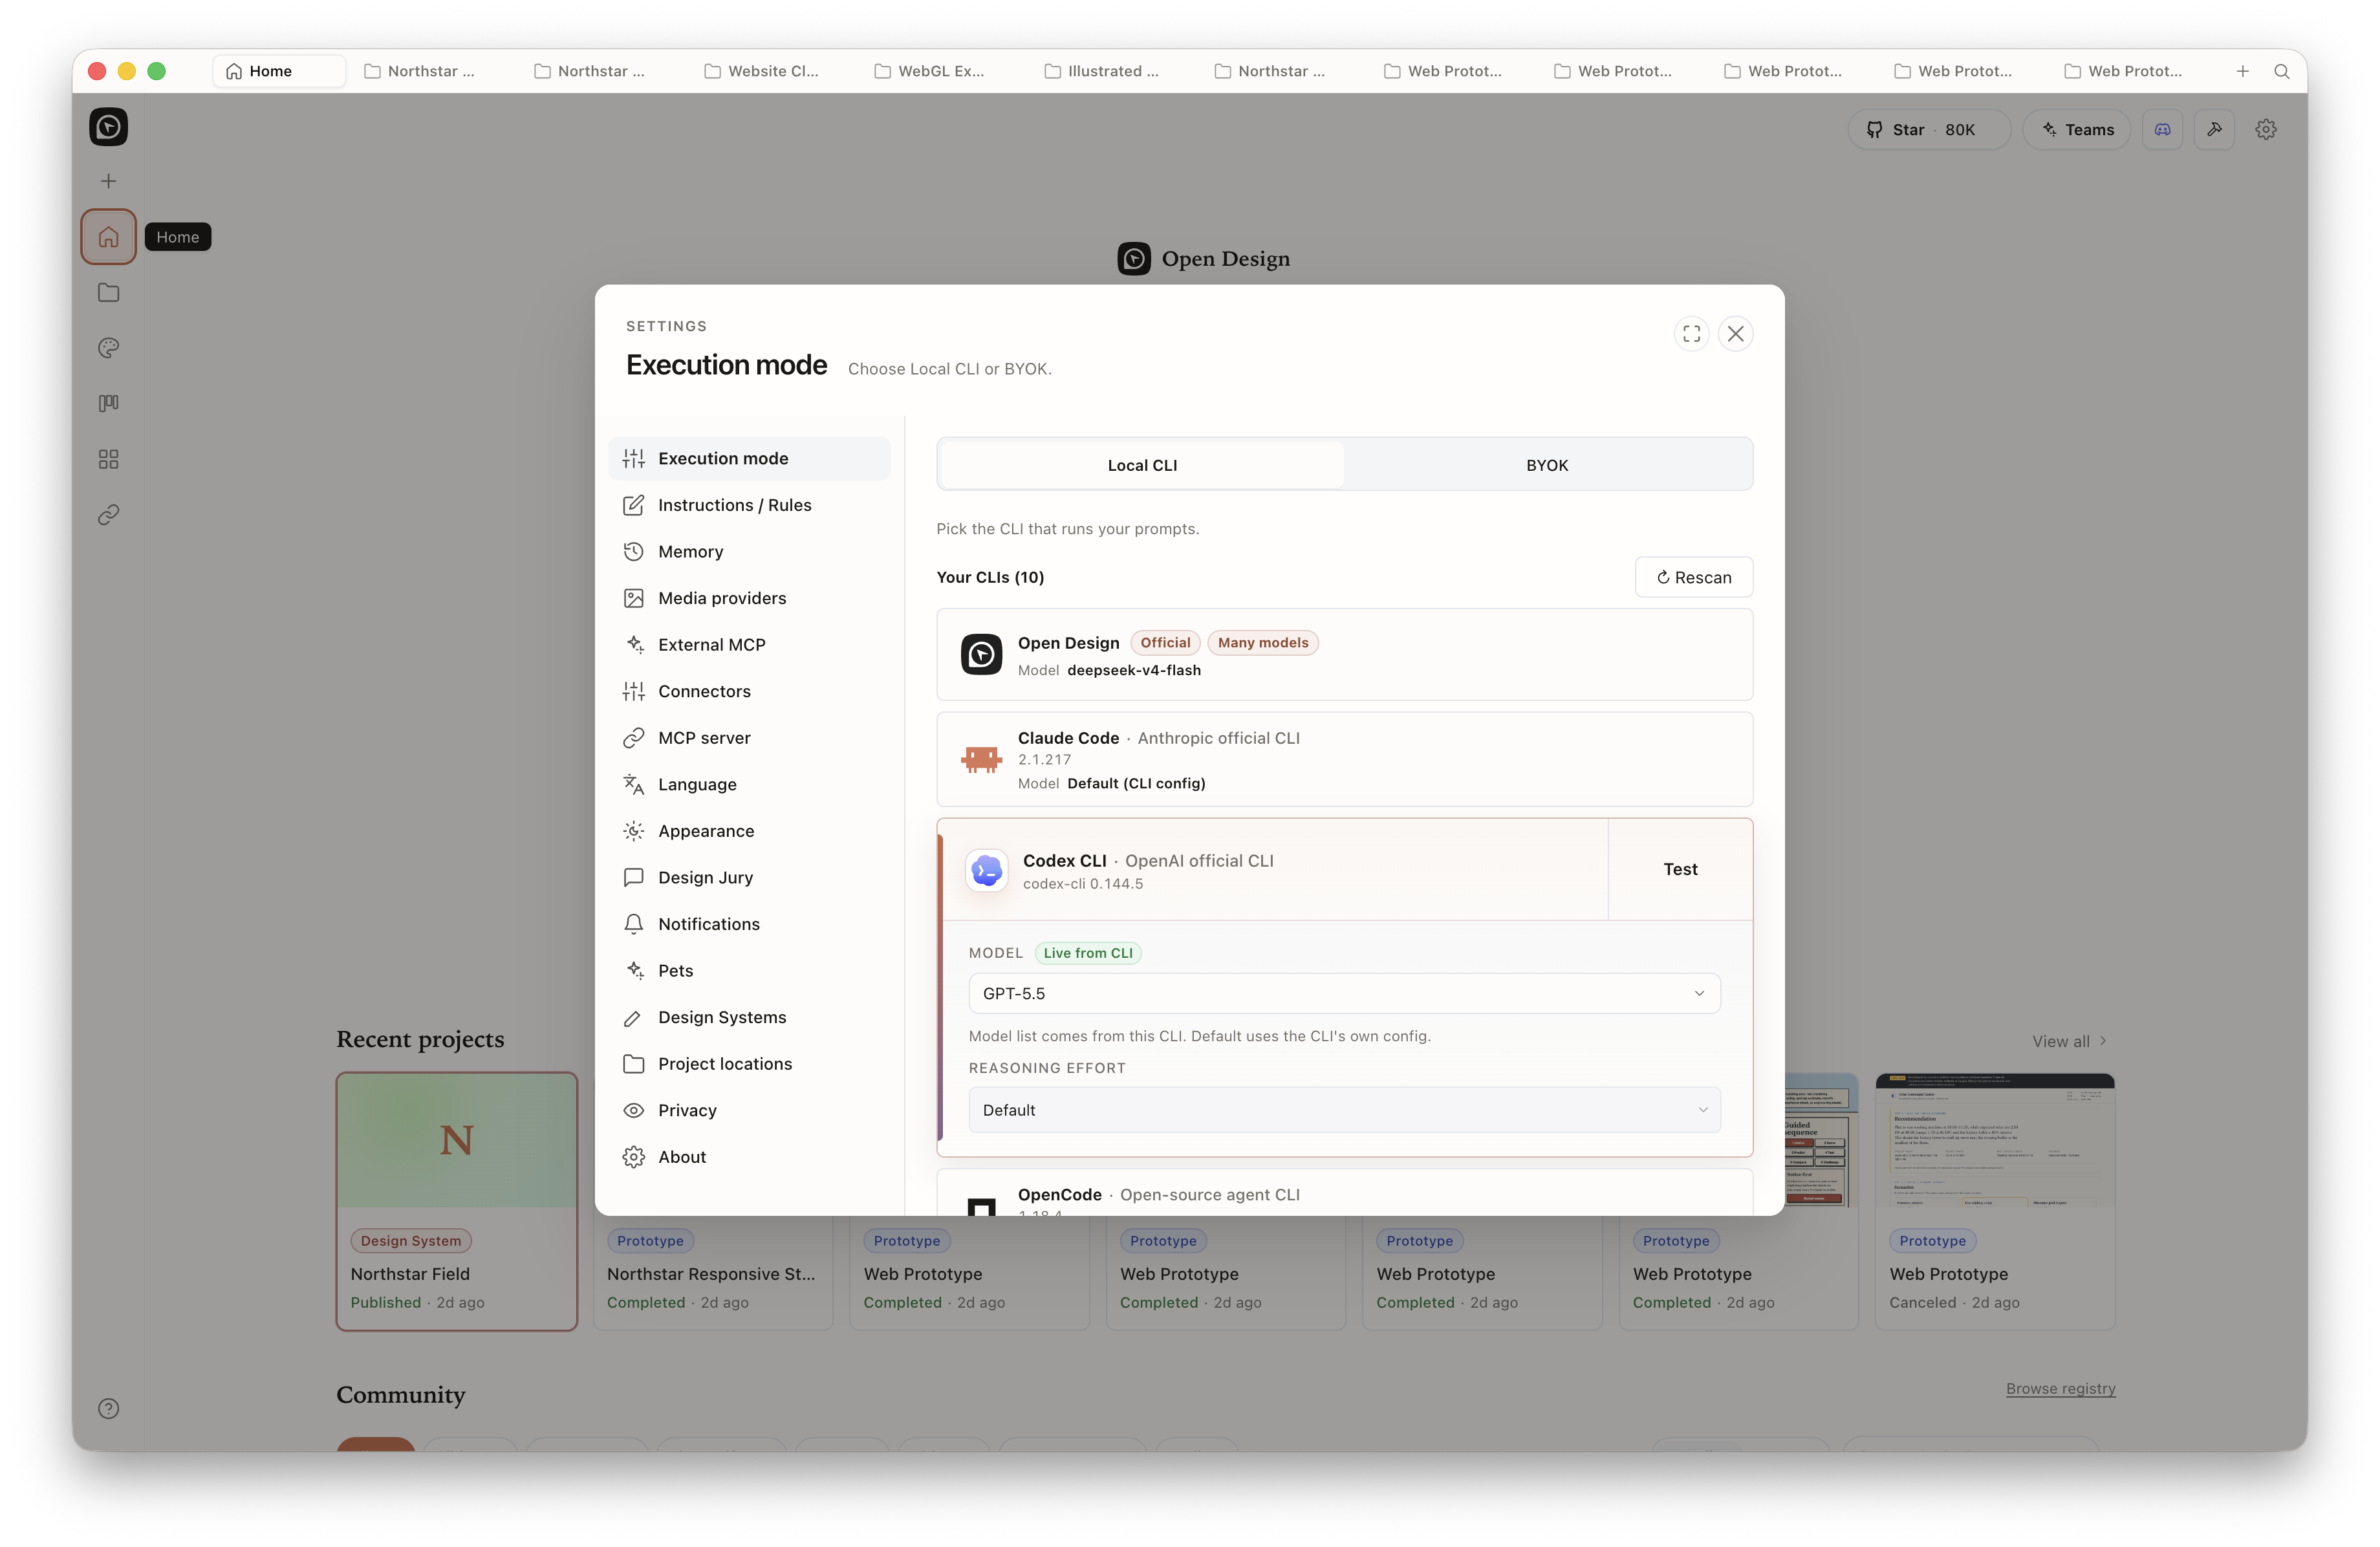Open Memory settings section
Screen dimensions: 2380x1547
pos(749,552)
